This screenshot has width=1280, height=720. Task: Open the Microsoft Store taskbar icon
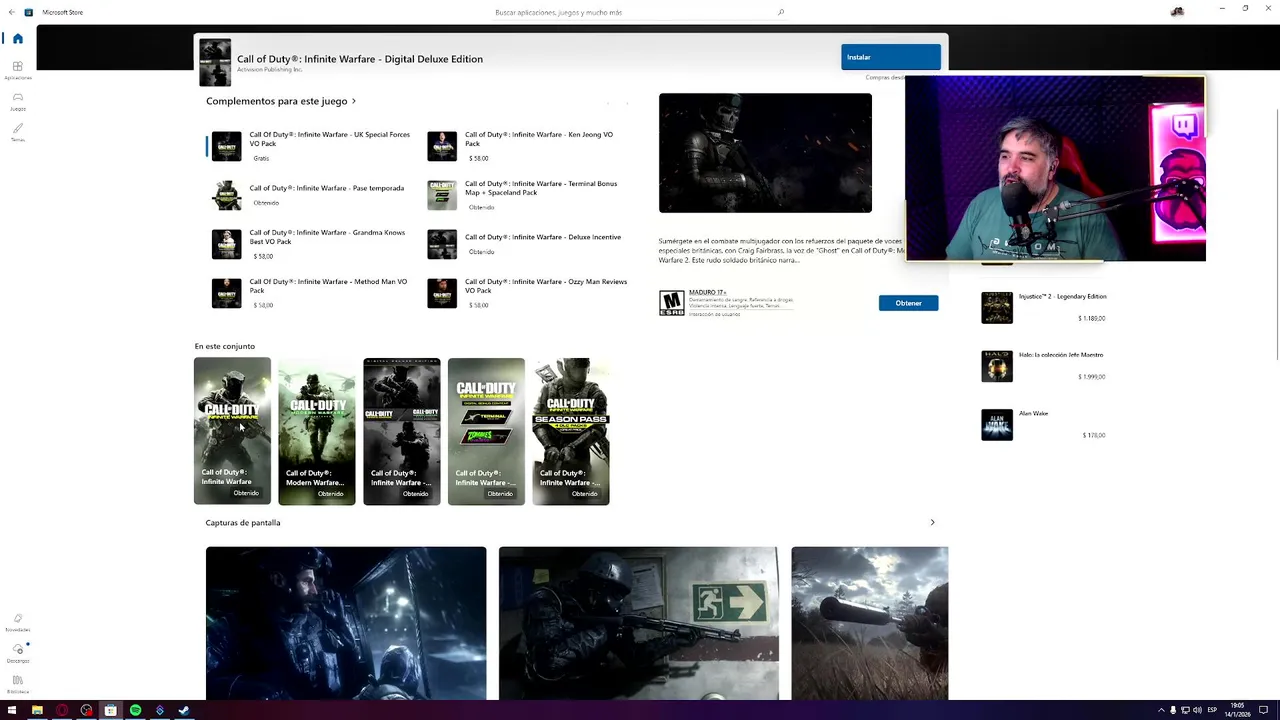(110, 710)
